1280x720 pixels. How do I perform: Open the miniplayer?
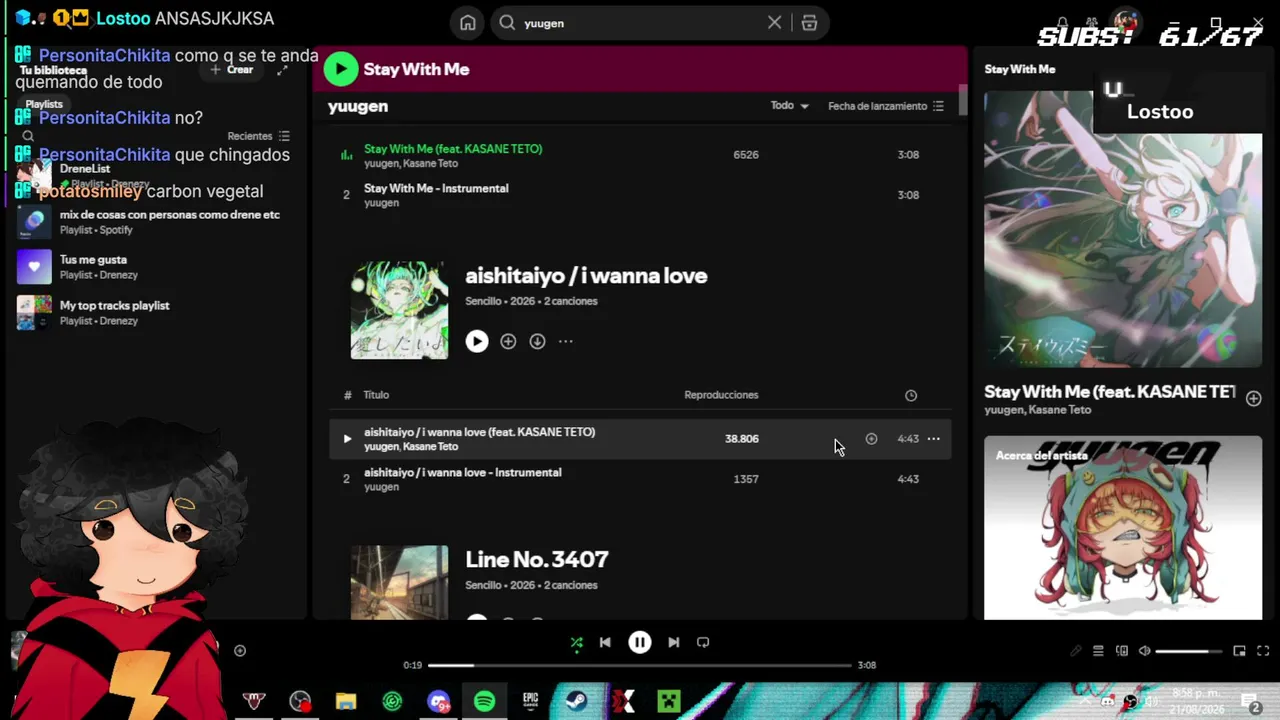(1239, 651)
